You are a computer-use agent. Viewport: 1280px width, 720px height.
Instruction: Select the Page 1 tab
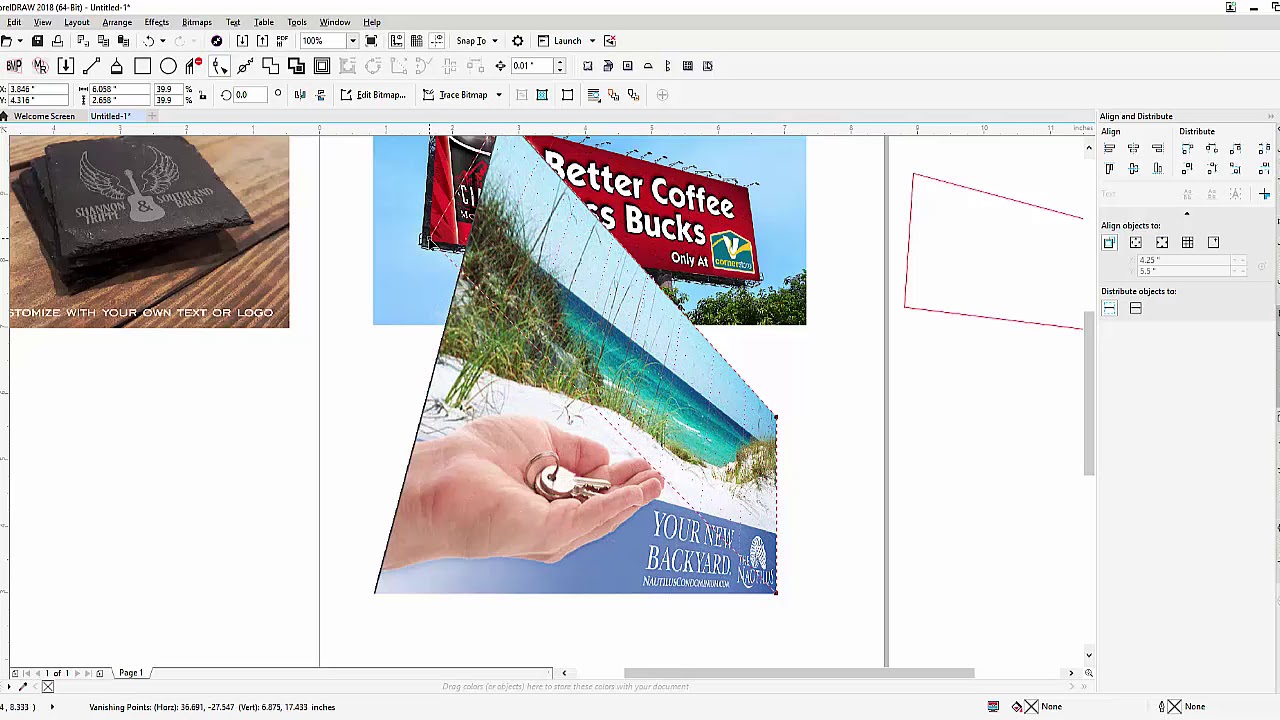point(131,673)
